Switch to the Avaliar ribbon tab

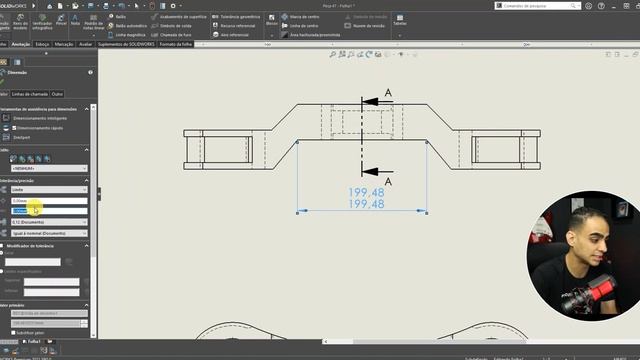(x=85, y=44)
